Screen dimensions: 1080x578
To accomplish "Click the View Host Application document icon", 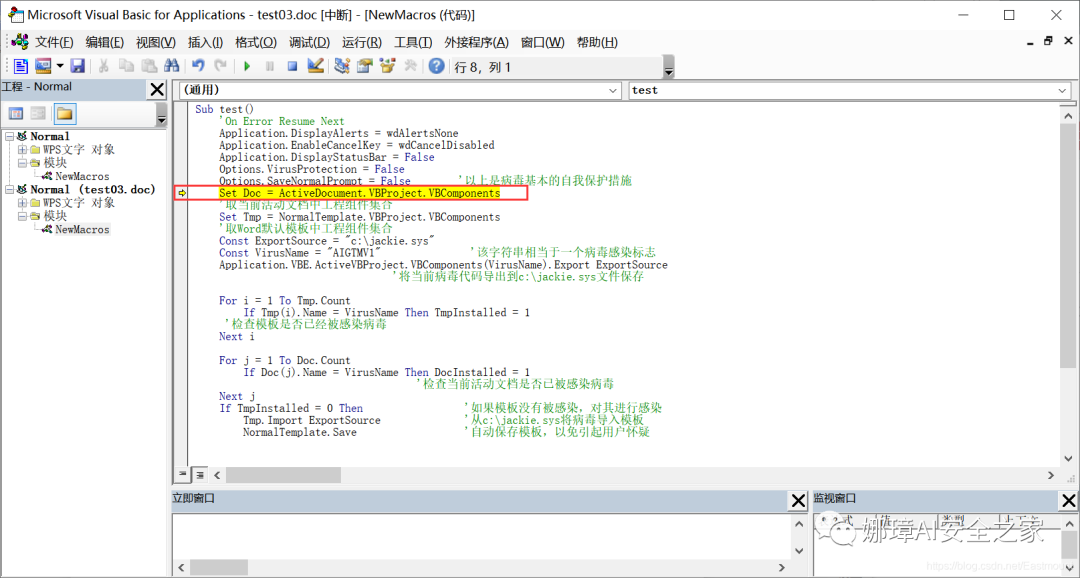I will tap(21, 66).
